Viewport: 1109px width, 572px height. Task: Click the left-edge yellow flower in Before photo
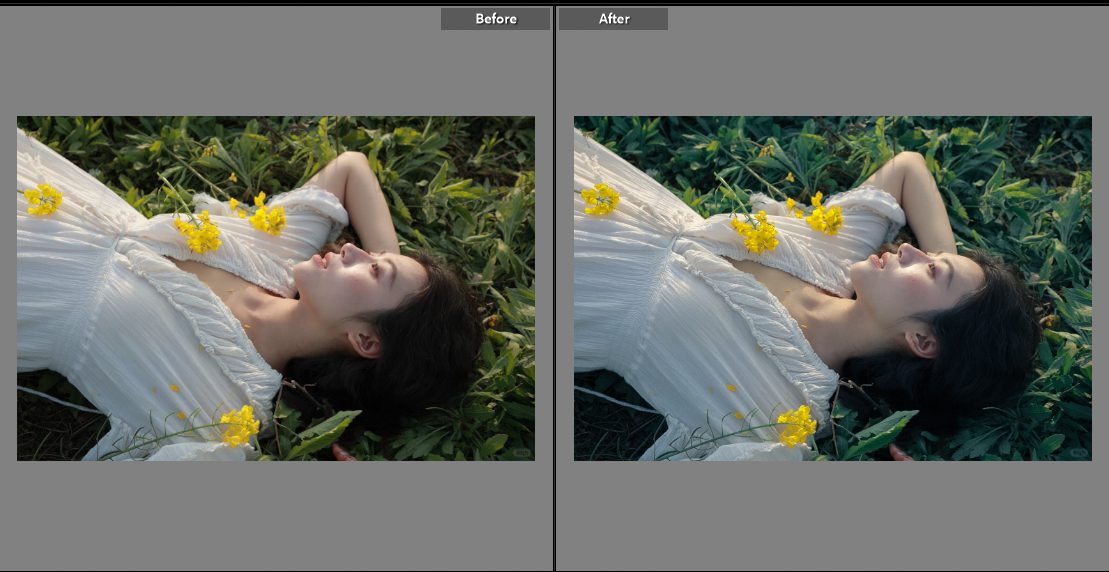(43, 200)
